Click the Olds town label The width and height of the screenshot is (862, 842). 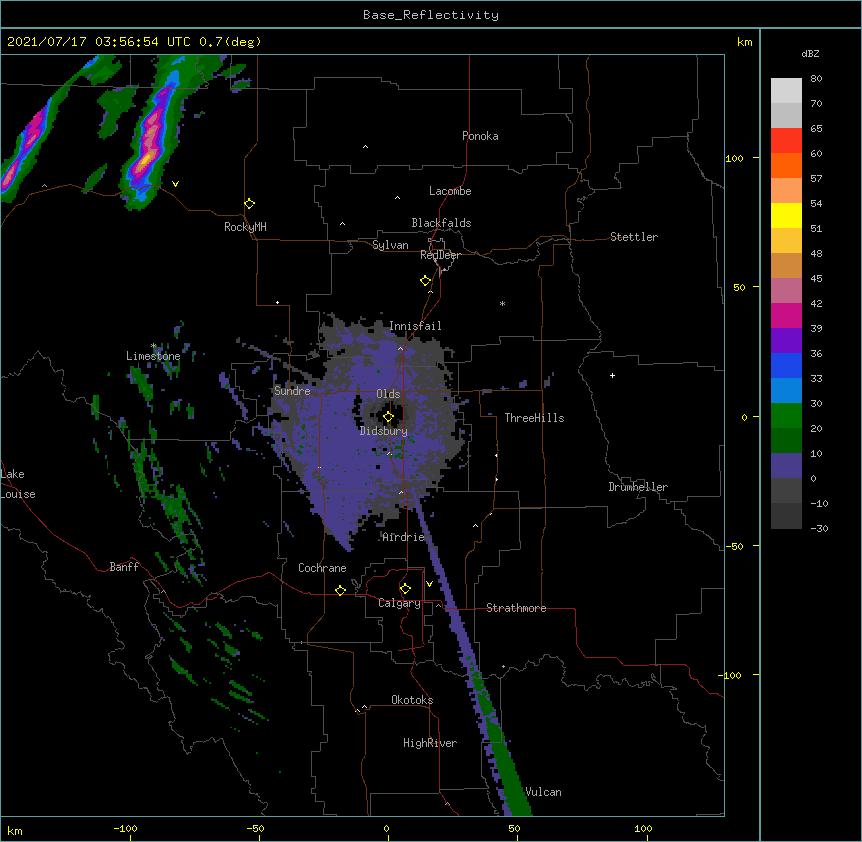coord(388,394)
